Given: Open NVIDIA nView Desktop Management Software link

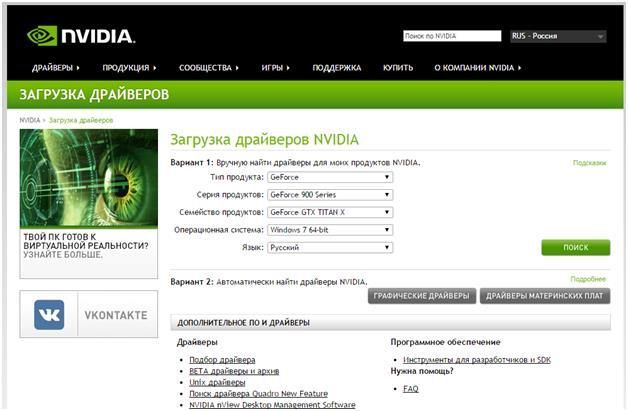Looking at the screenshot, I should click(272, 405).
